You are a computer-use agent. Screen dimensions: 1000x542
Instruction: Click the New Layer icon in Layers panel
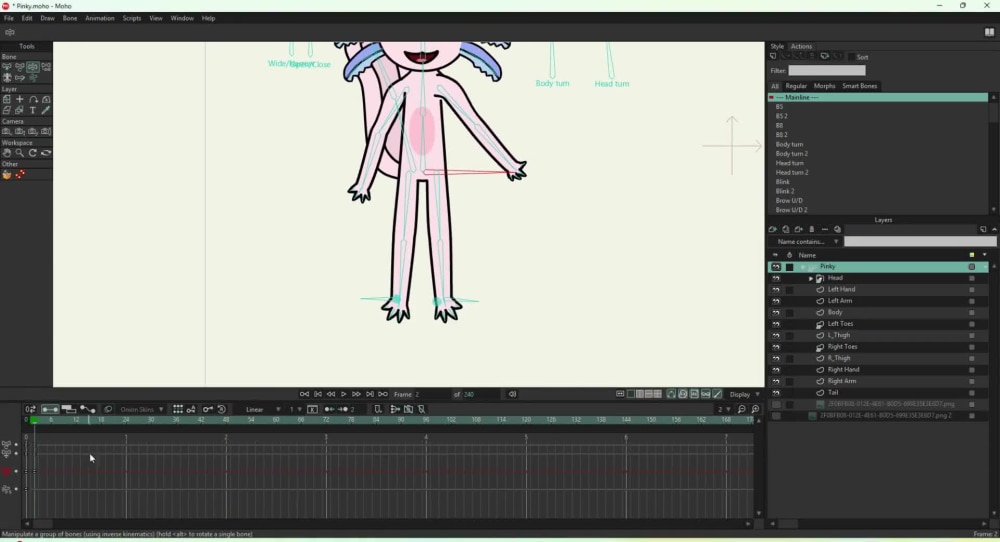[x=772, y=230]
